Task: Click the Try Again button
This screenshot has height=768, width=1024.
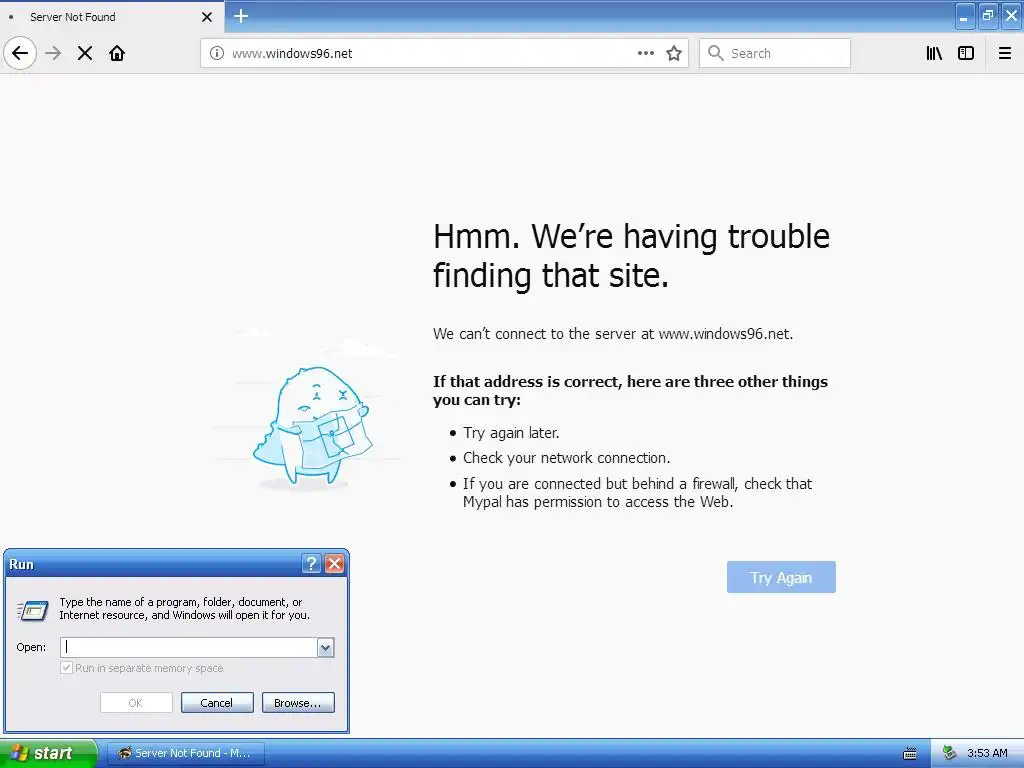Action: pos(781,577)
